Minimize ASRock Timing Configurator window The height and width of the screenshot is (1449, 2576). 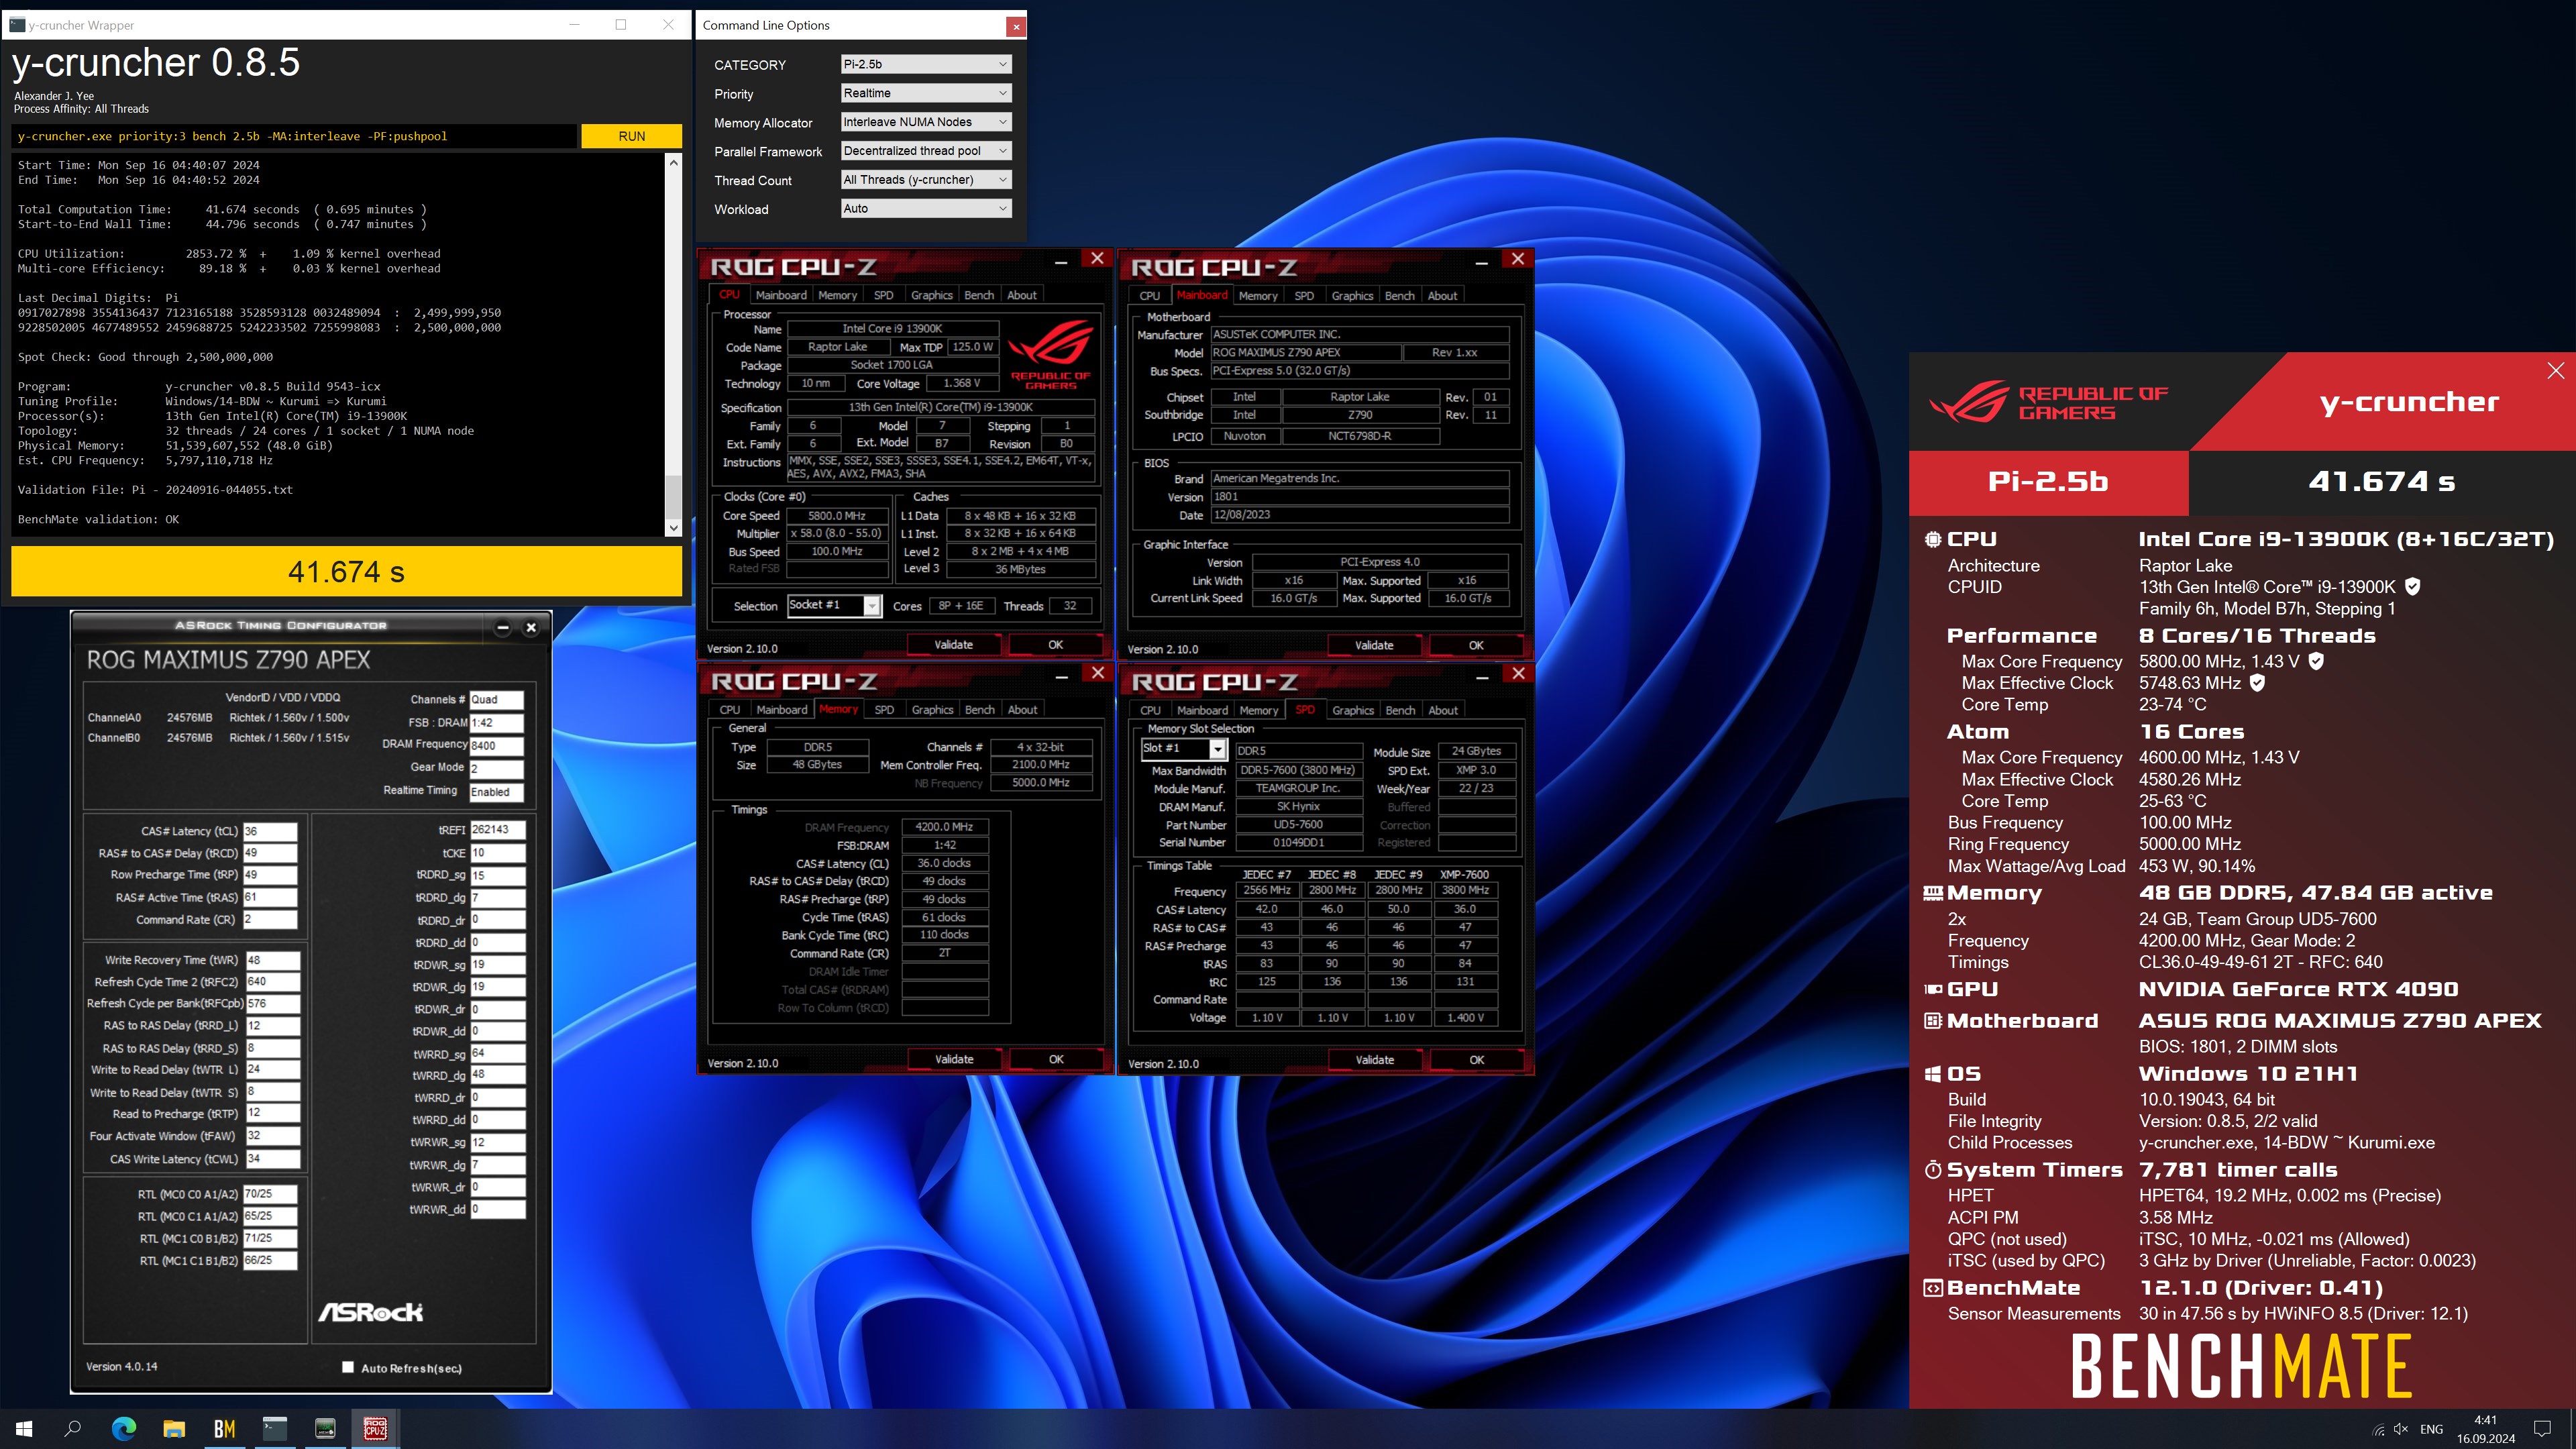(503, 627)
